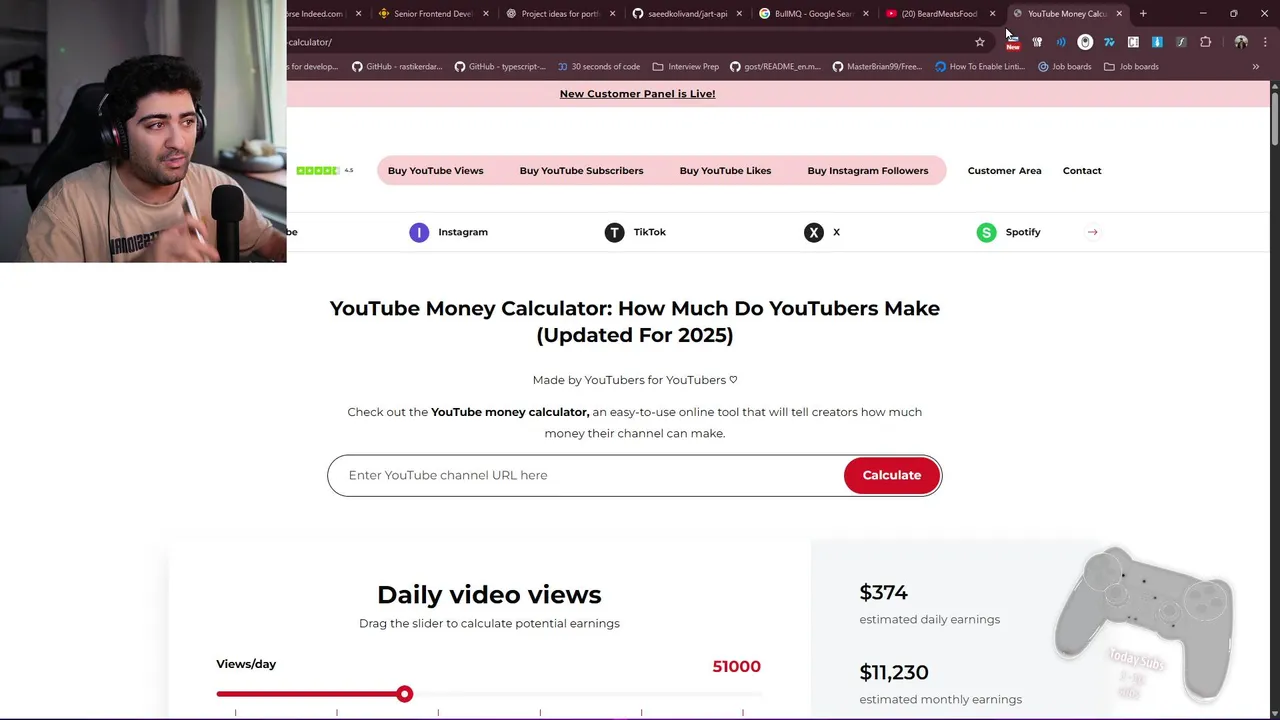
Task: Switch to the saeedkolivand/jart-api tab
Action: (687, 14)
